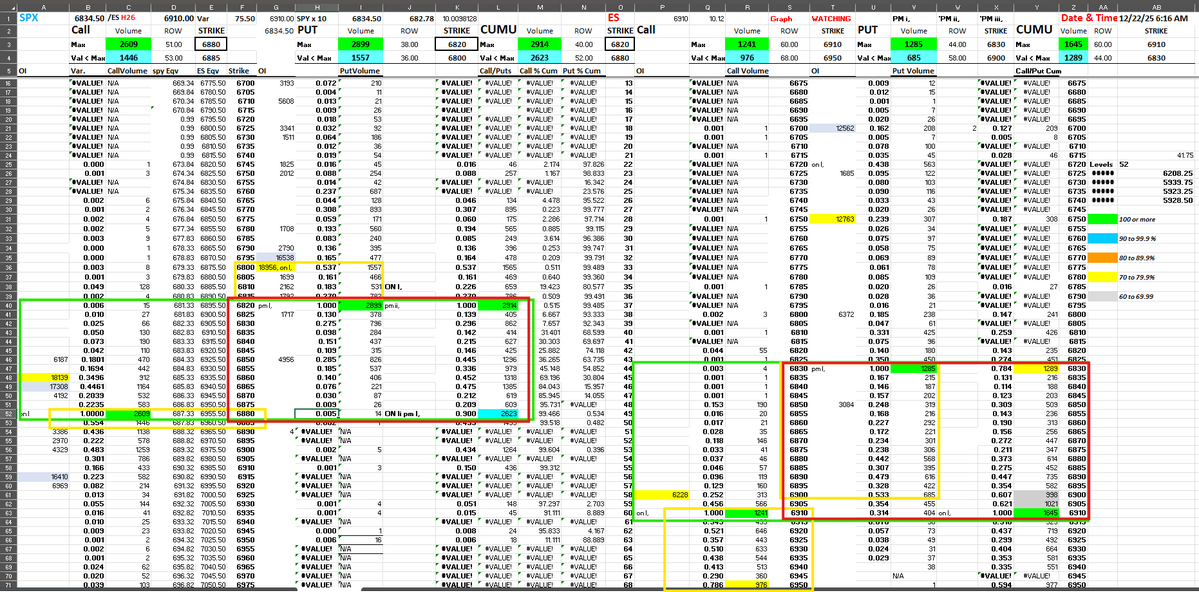Select the red 'Date & Time' cell
The image size is (1199, 592).
point(1089,16)
